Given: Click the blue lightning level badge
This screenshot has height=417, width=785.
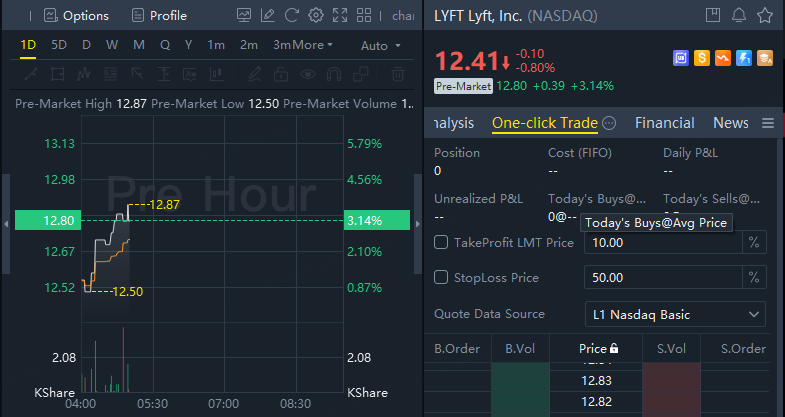Looking at the screenshot, I should tap(744, 58).
